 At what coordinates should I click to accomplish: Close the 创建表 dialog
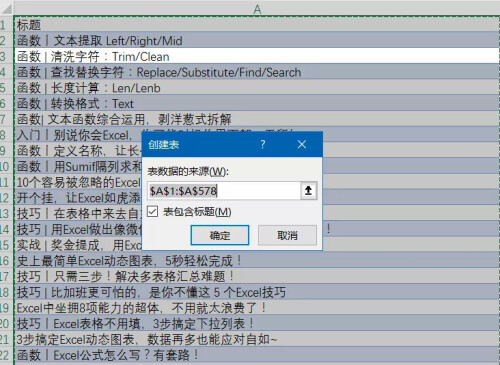(x=302, y=144)
